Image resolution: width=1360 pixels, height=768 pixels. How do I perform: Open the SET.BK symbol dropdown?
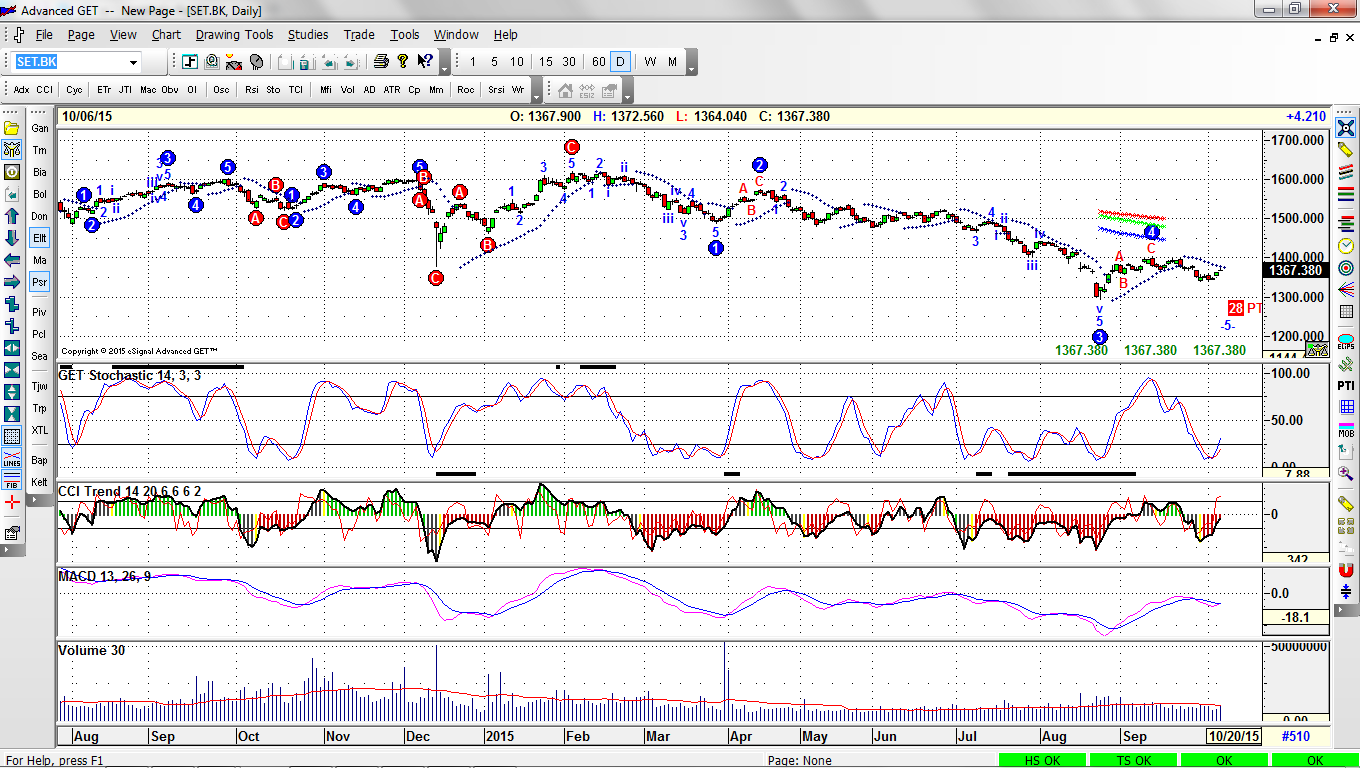click(x=133, y=62)
